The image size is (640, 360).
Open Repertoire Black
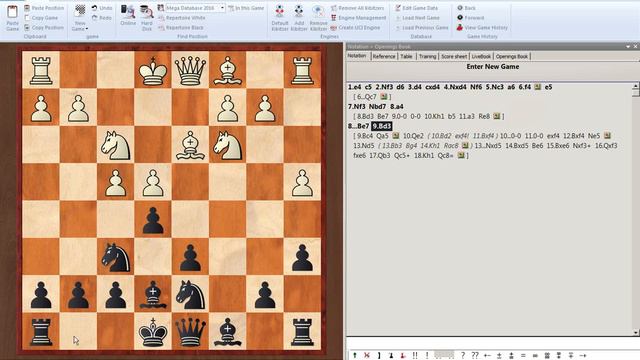181,27
